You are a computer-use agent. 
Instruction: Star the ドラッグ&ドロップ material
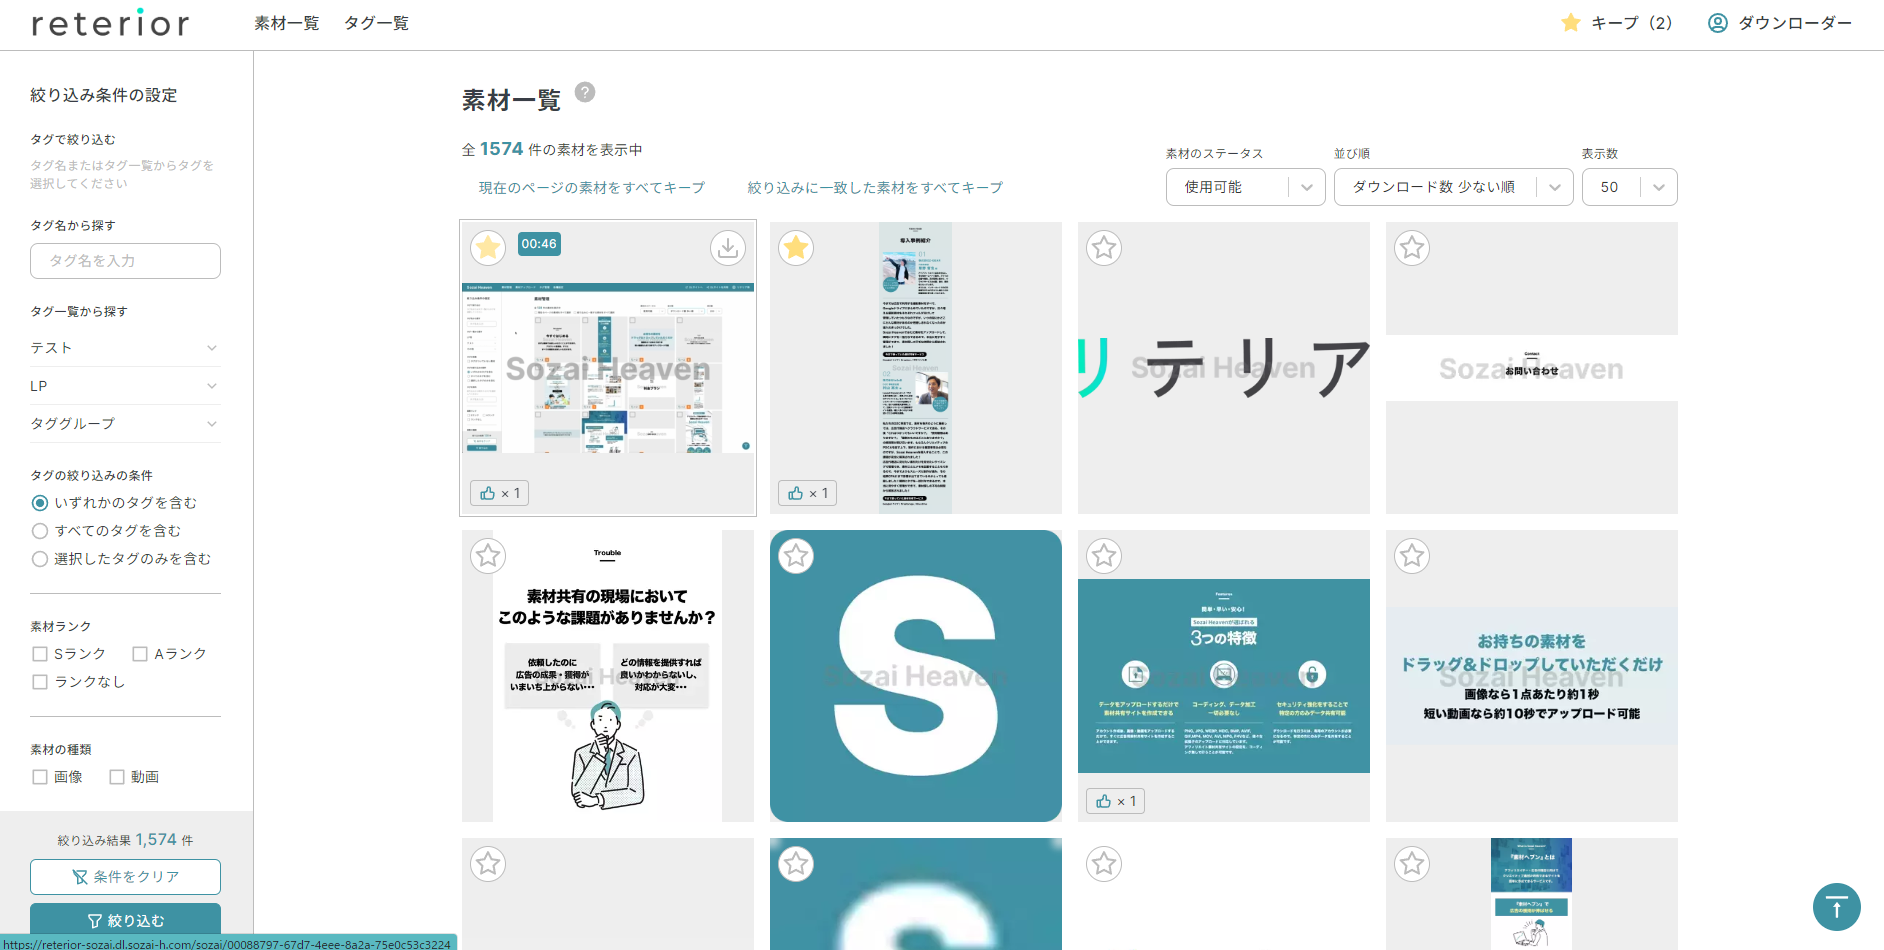1412,555
